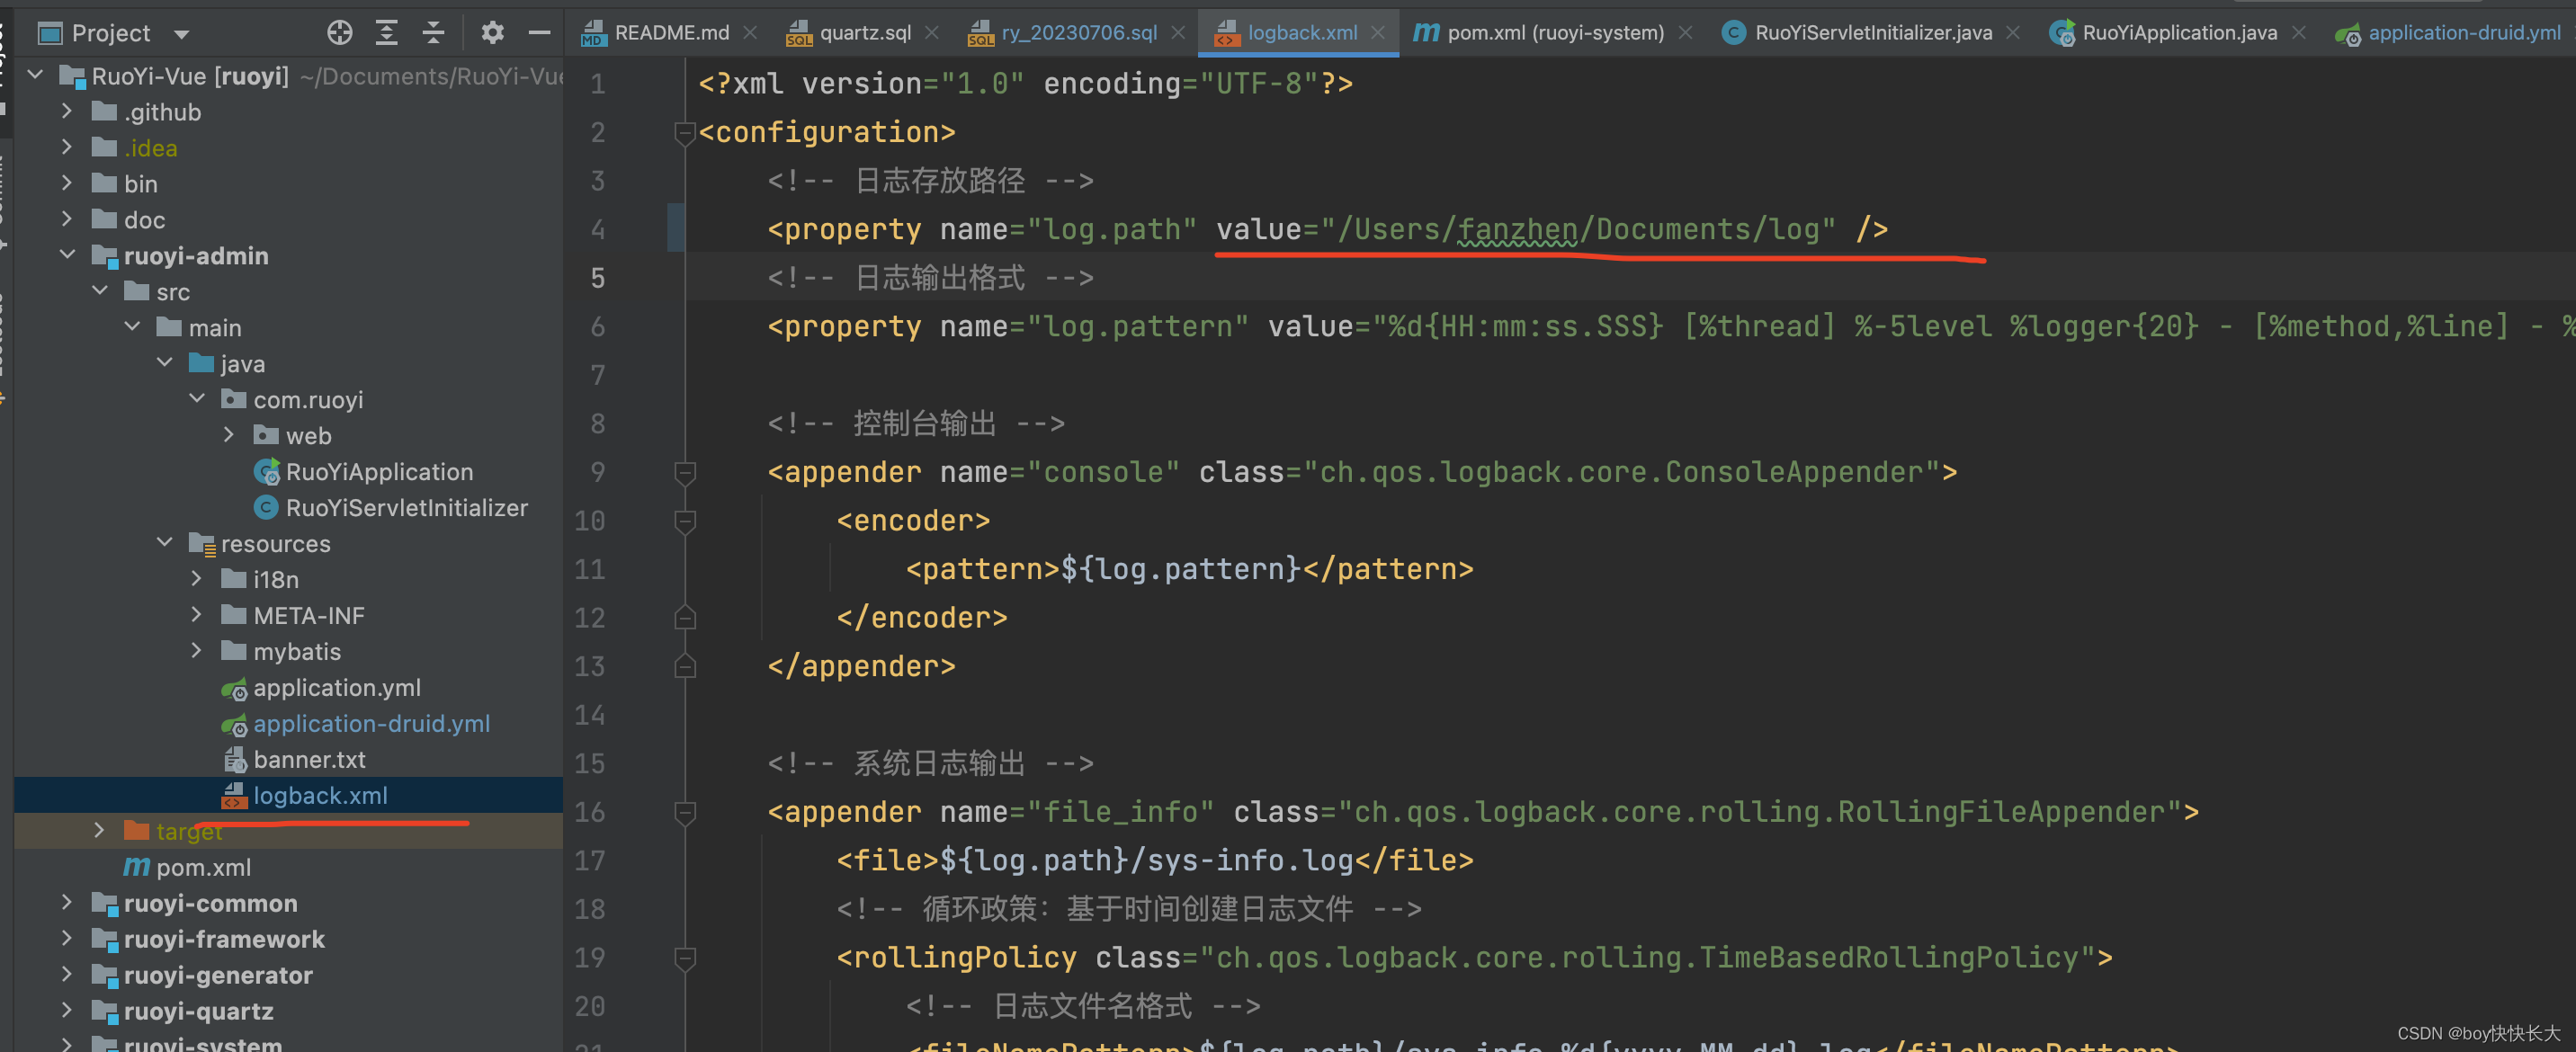Fold the file_info appender at line 16
Screen dimensions: 2576x1052
685,812
